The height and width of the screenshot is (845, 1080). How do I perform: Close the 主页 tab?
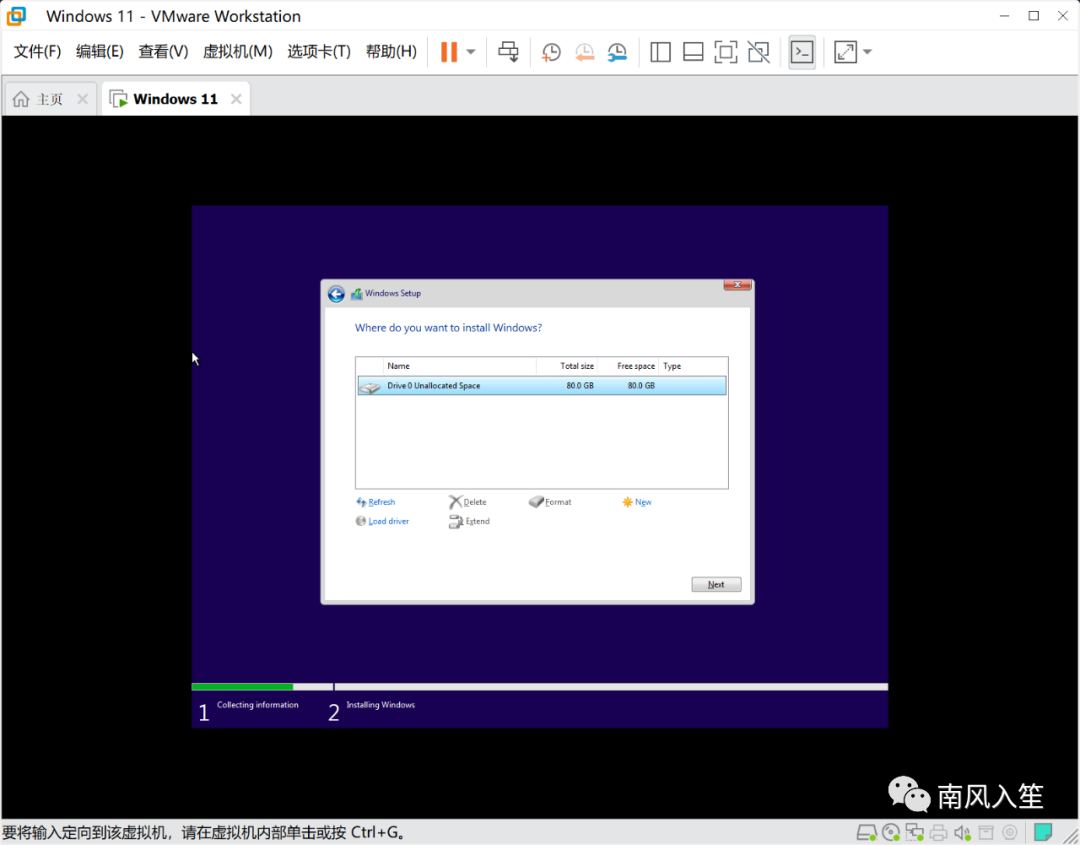[83, 99]
